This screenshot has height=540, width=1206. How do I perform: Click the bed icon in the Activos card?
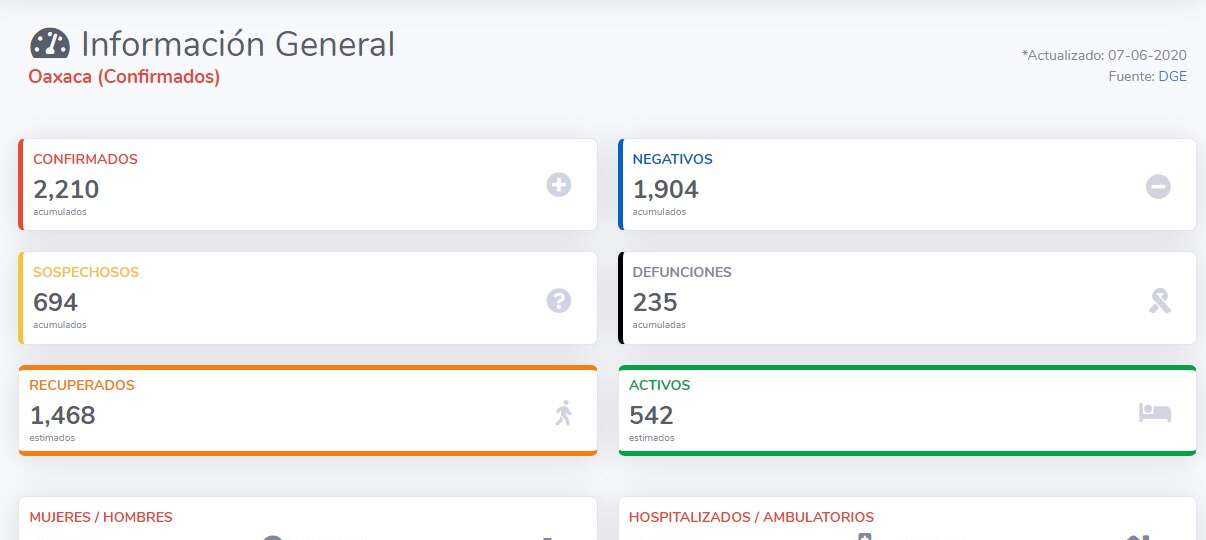tap(1154, 413)
